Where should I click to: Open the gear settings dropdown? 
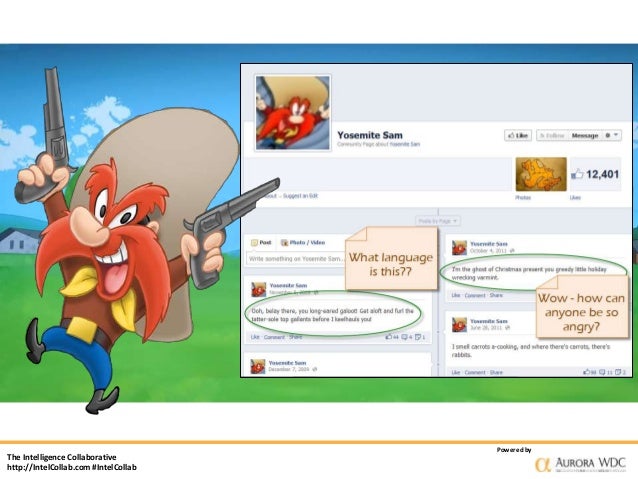click(611, 136)
